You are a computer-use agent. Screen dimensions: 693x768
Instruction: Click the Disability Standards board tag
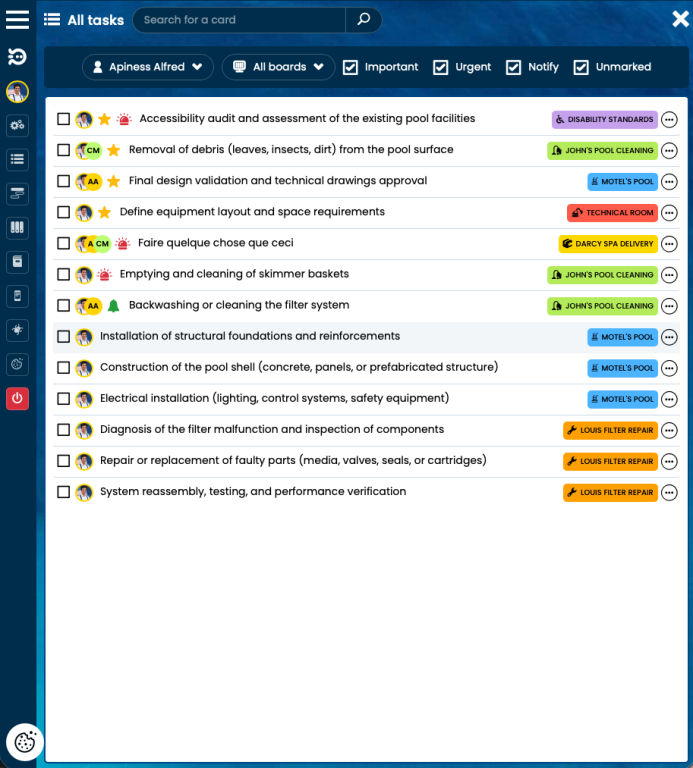point(604,120)
